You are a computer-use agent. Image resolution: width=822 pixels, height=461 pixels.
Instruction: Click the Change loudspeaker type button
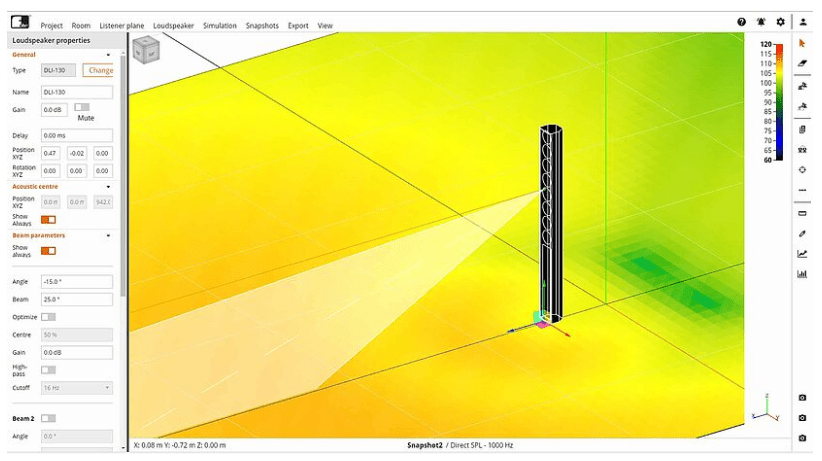coord(100,71)
